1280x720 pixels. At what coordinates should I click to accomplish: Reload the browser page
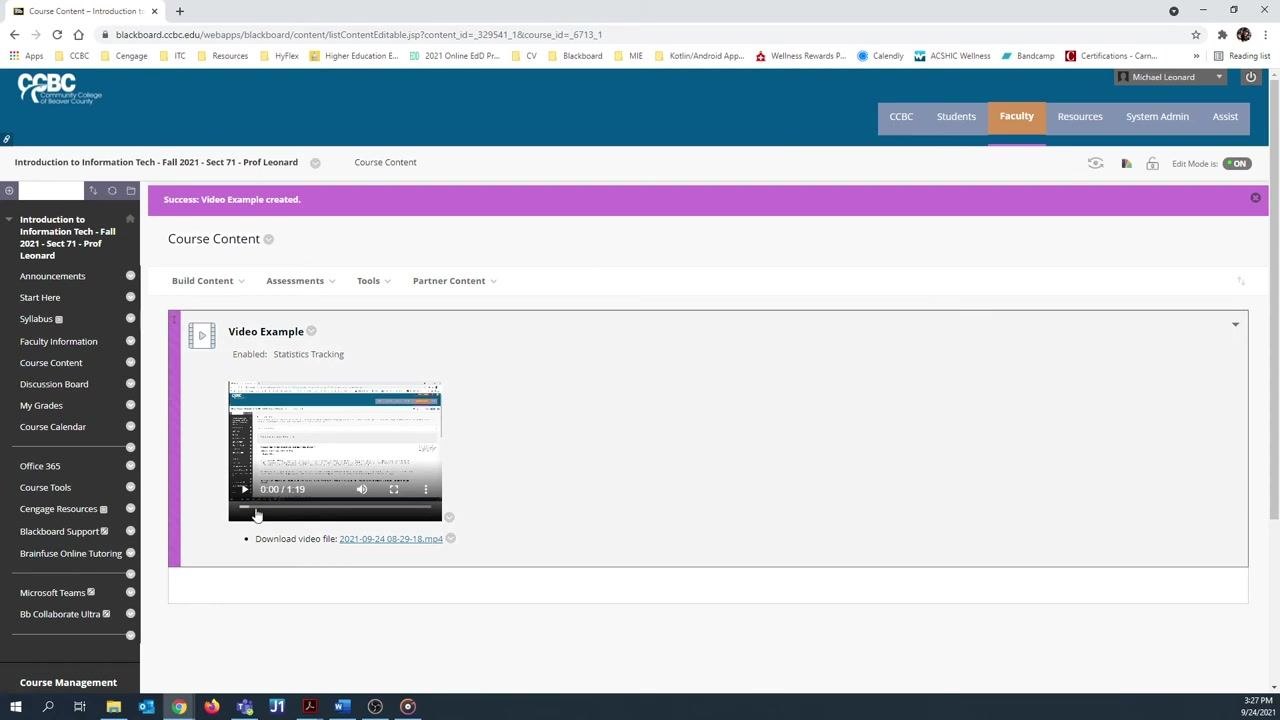[57, 35]
